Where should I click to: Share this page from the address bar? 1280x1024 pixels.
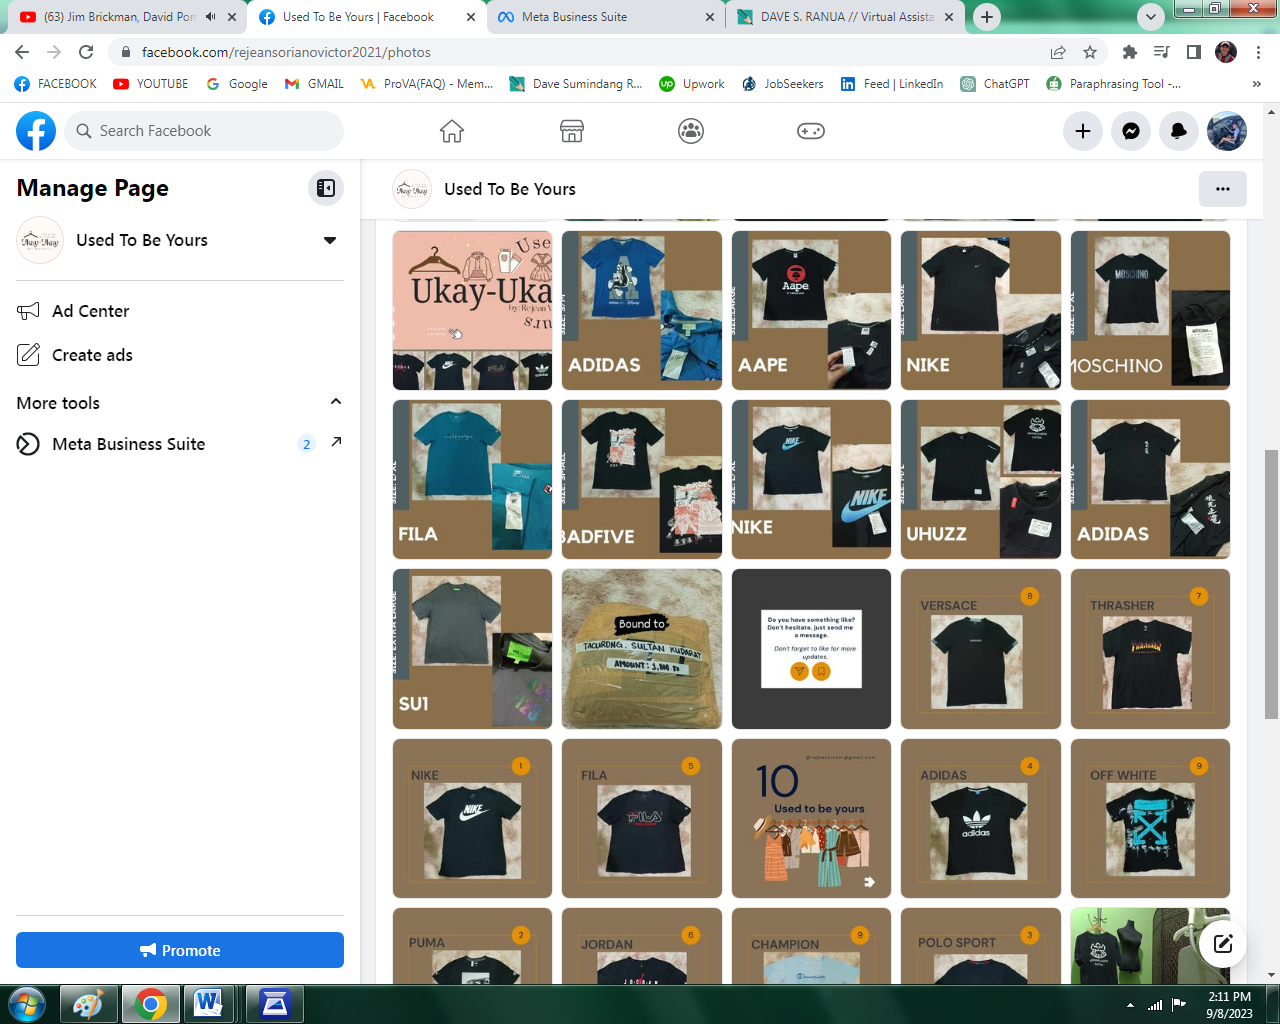pyautogui.click(x=1057, y=52)
